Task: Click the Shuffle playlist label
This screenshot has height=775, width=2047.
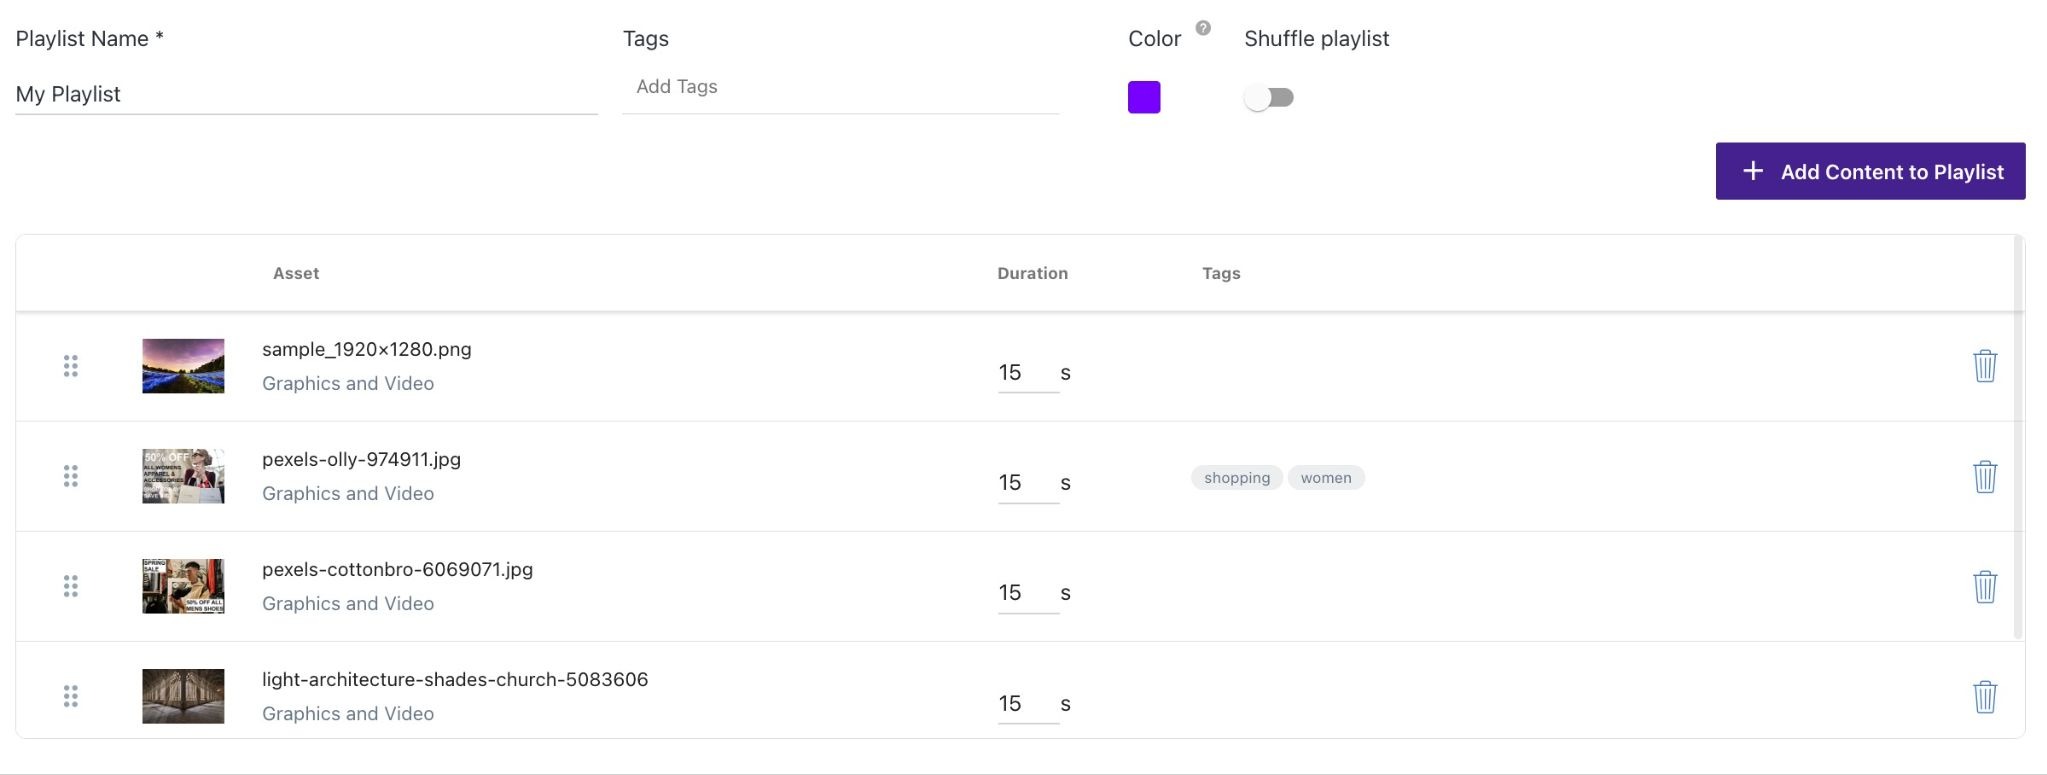Action: pyautogui.click(x=1317, y=39)
